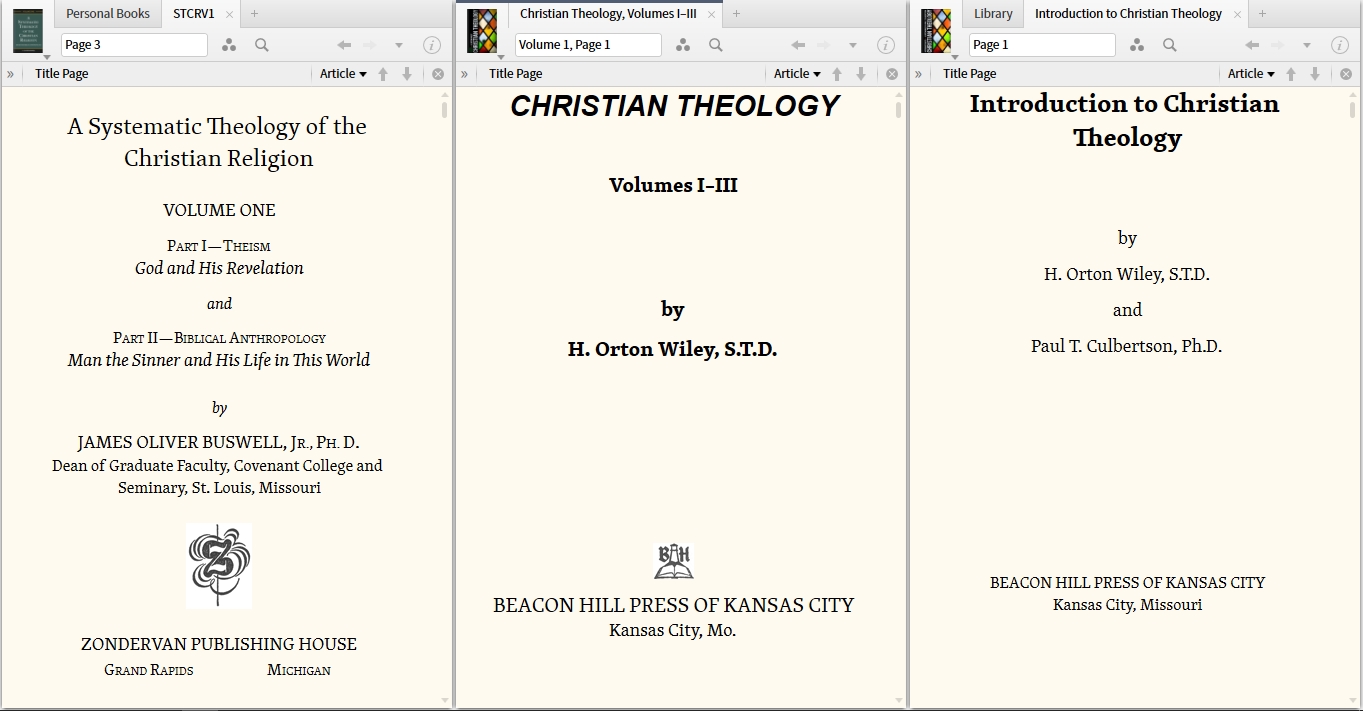Open resource info in STCRV1 panel
Screen dimensions: 1363x711
pyautogui.click(x=432, y=45)
